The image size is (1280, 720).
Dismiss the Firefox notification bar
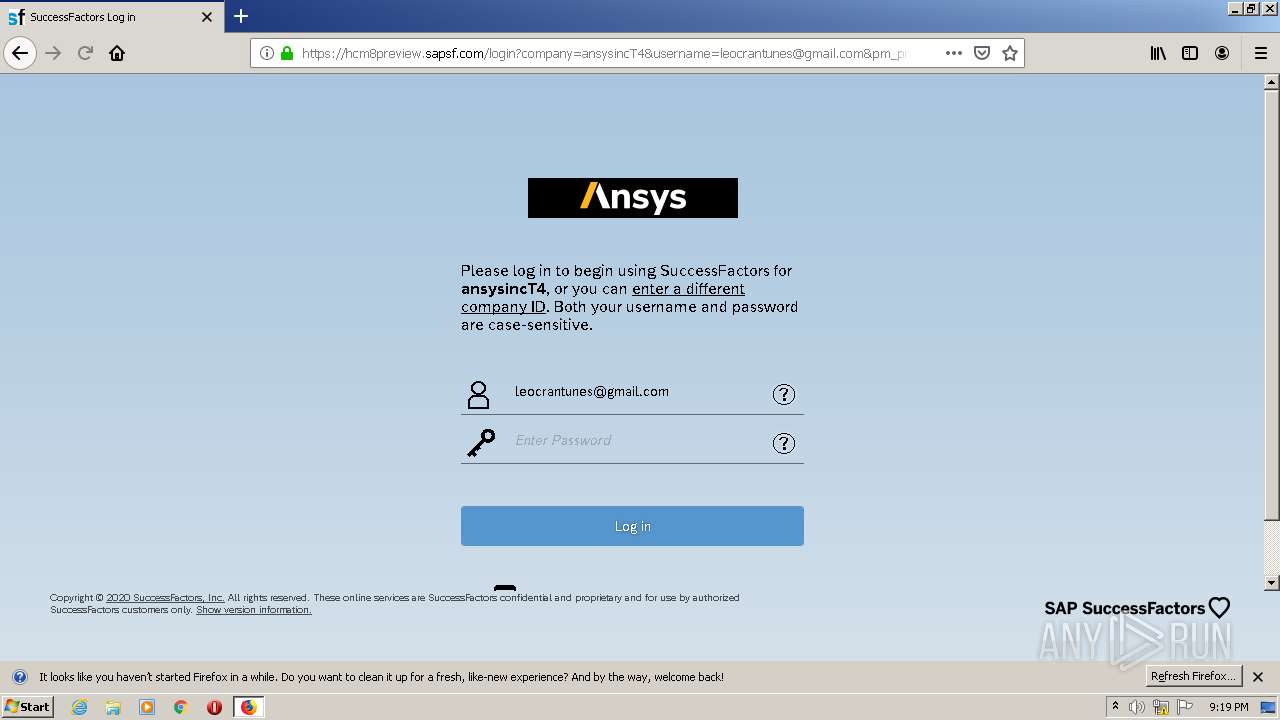pos(1258,677)
